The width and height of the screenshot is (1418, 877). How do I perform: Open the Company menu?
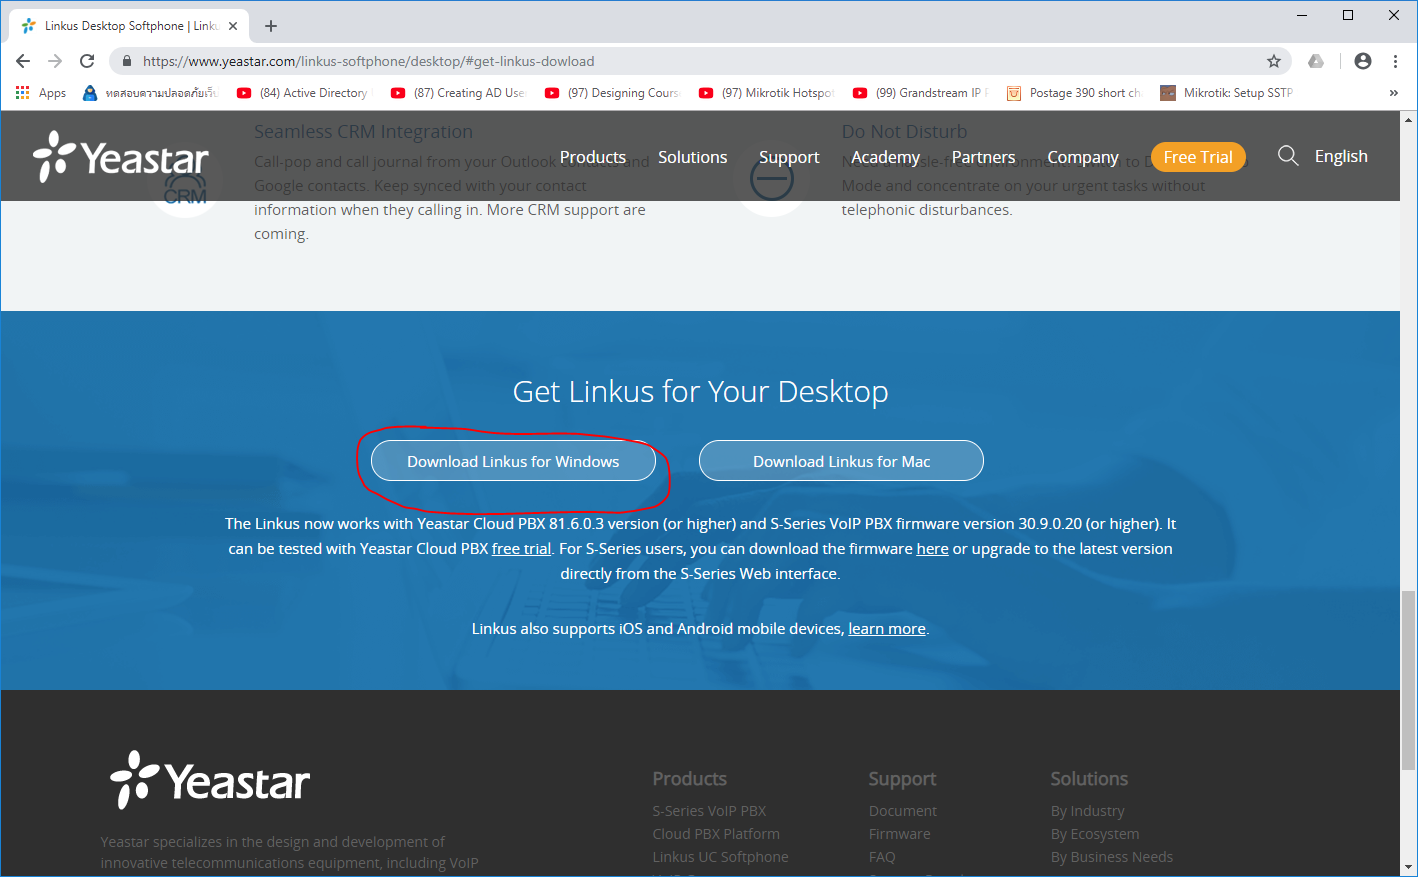point(1083,157)
